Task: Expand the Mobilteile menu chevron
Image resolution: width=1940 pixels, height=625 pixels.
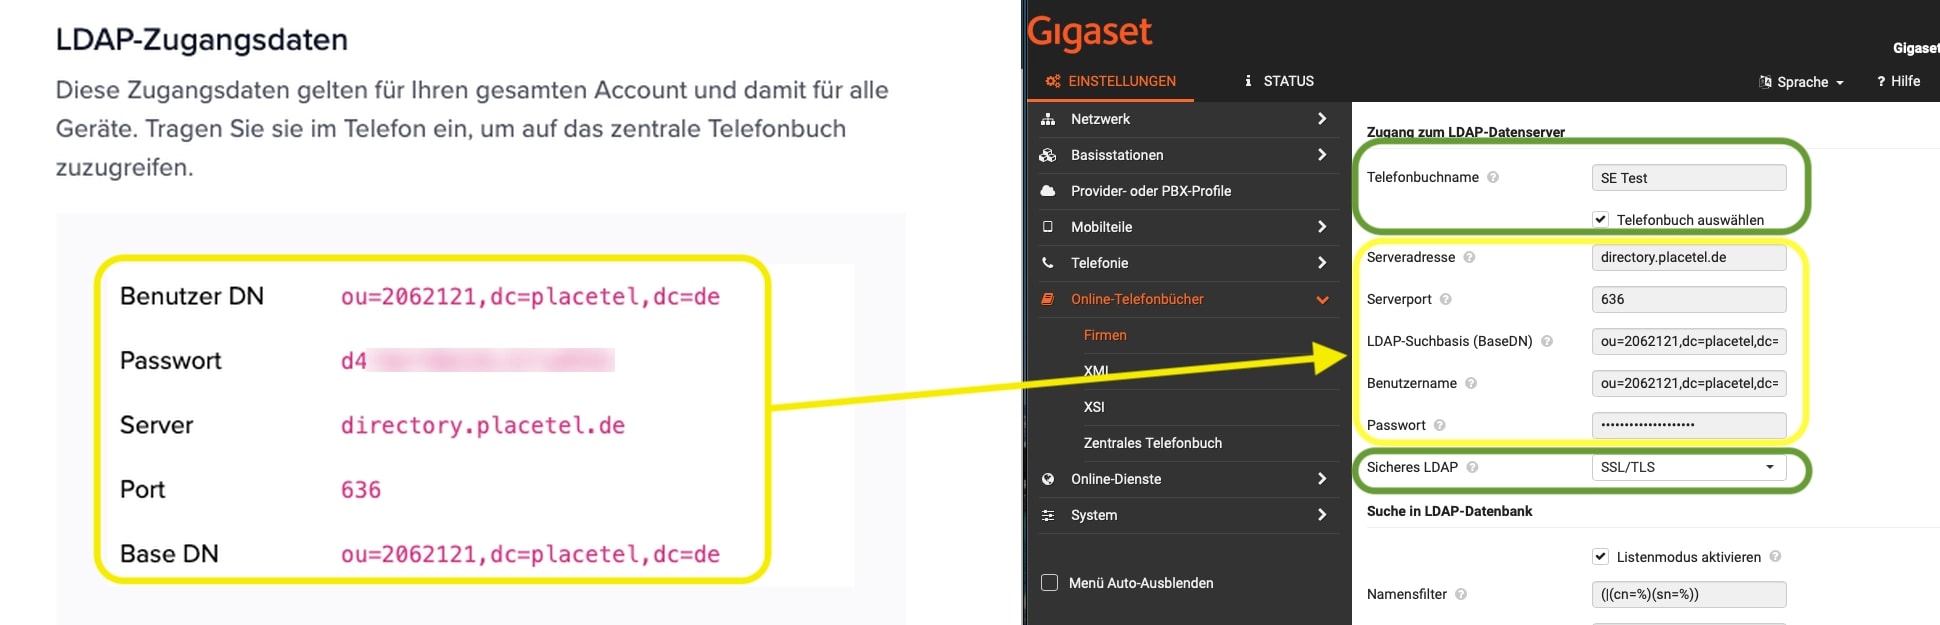Action: pyautogui.click(x=1322, y=227)
